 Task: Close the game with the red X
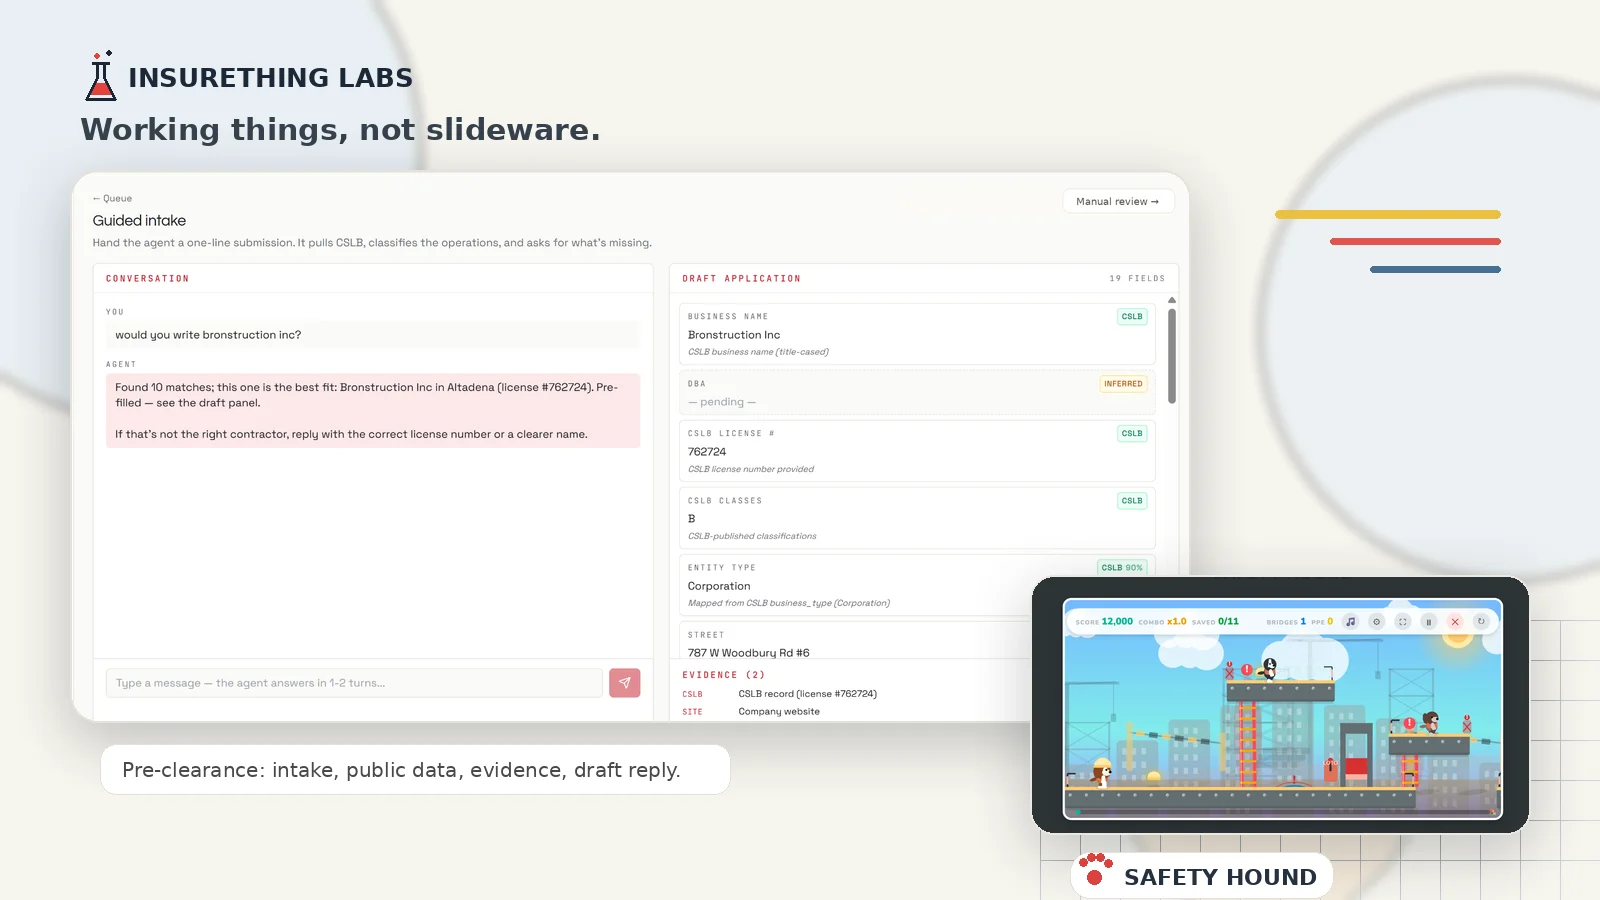click(1455, 621)
